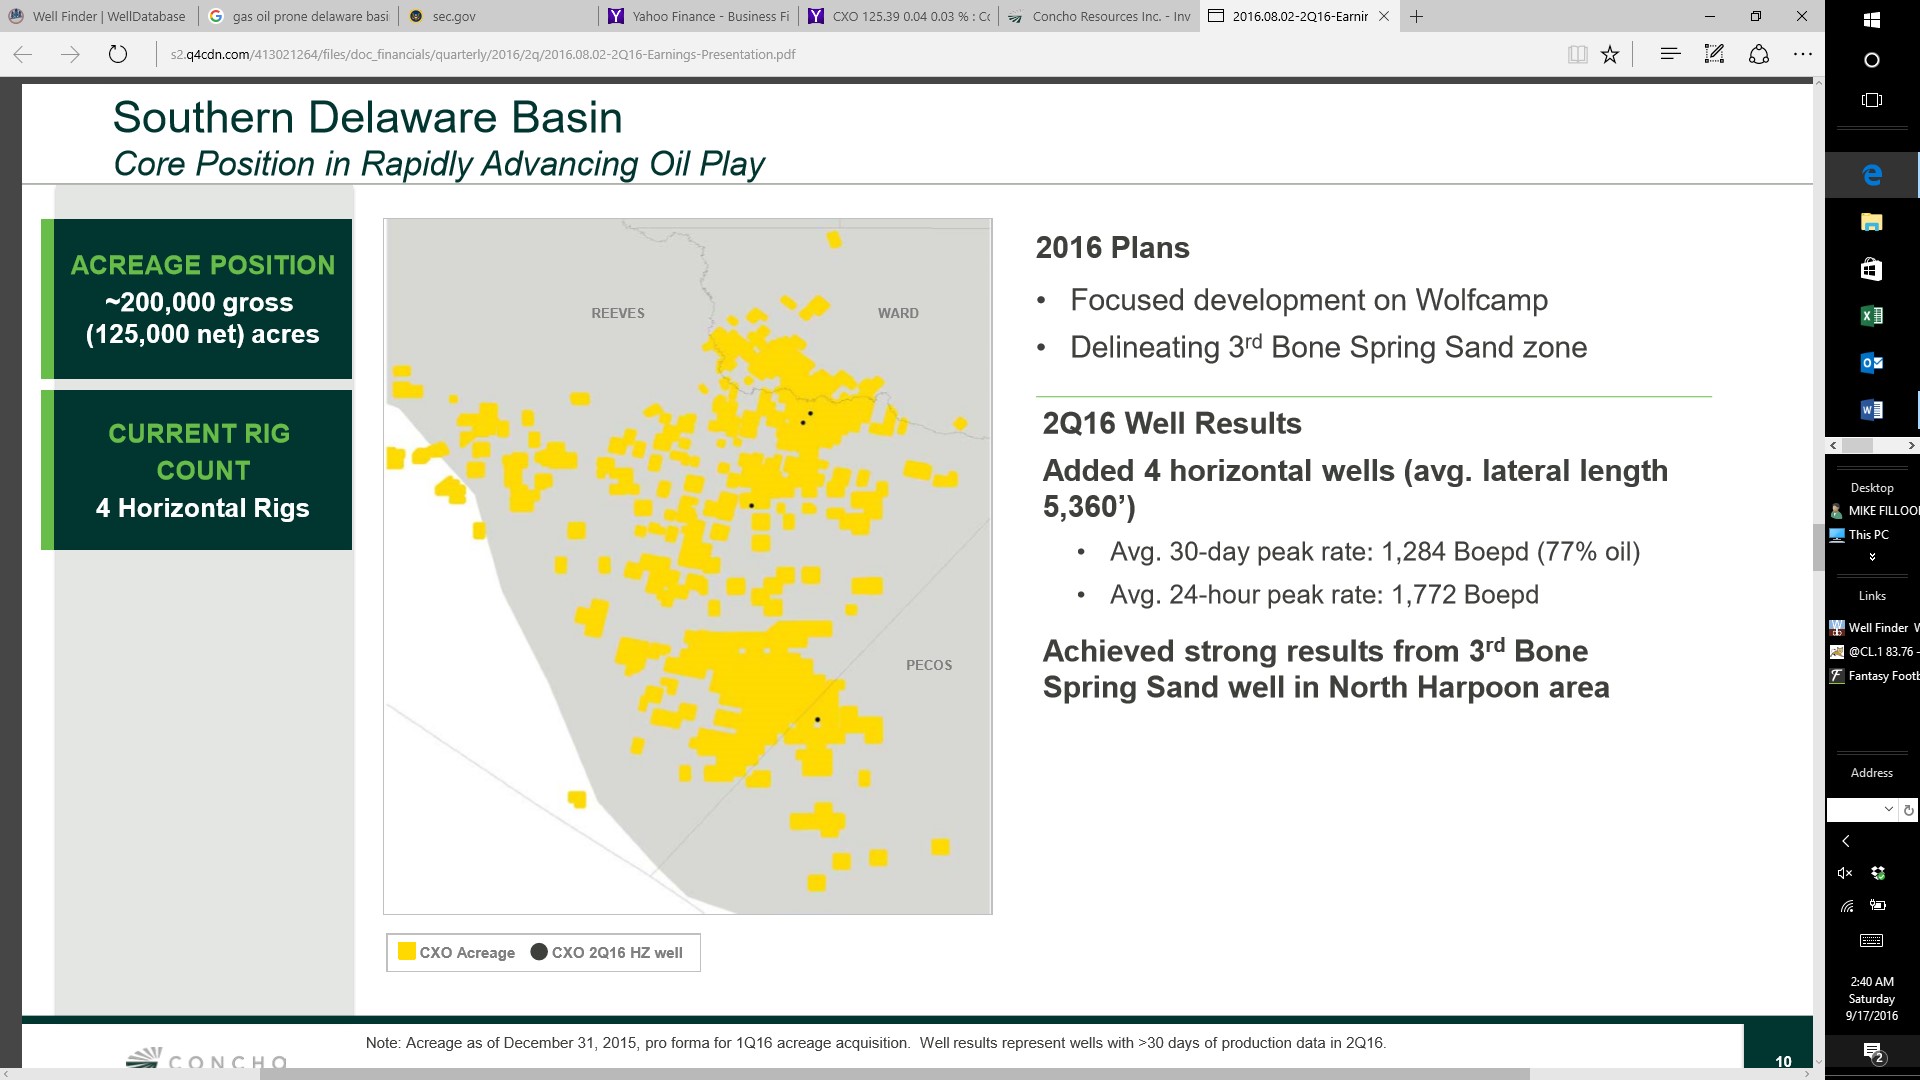Open the touch keyboard
This screenshot has height=1080, width=1920.
pos(1872,940)
